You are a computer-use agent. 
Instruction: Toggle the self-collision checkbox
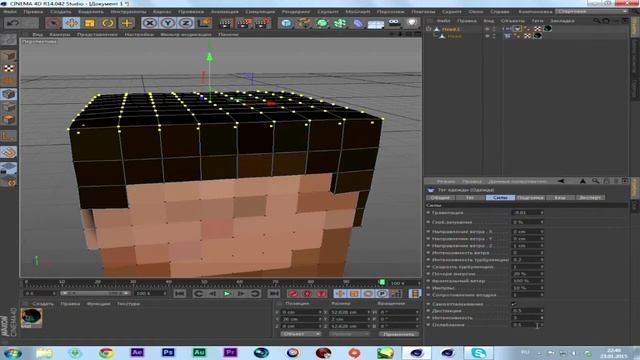click(514, 304)
